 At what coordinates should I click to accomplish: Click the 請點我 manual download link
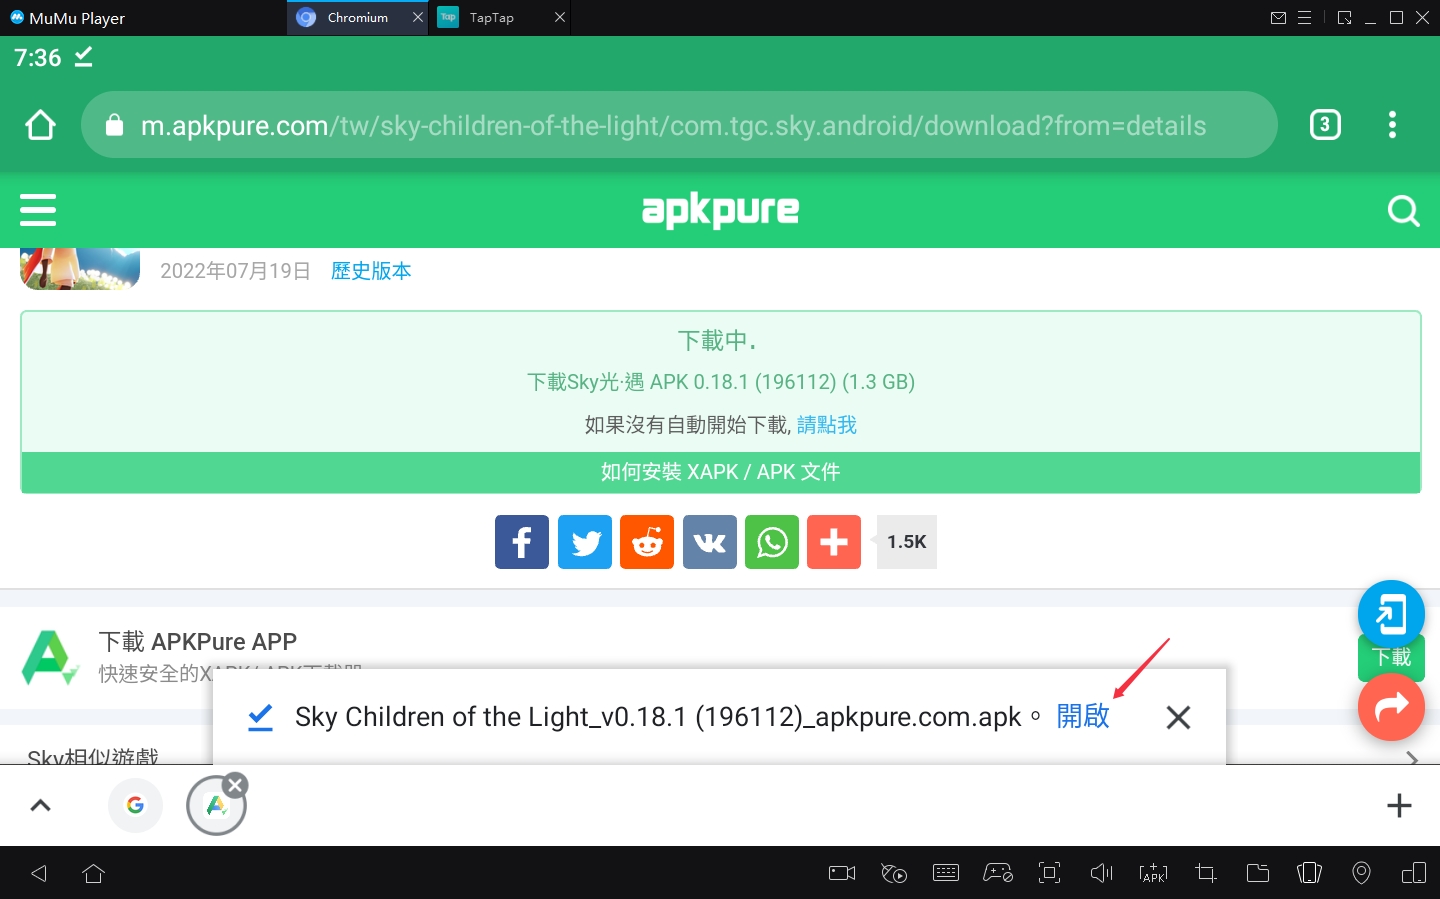(827, 425)
